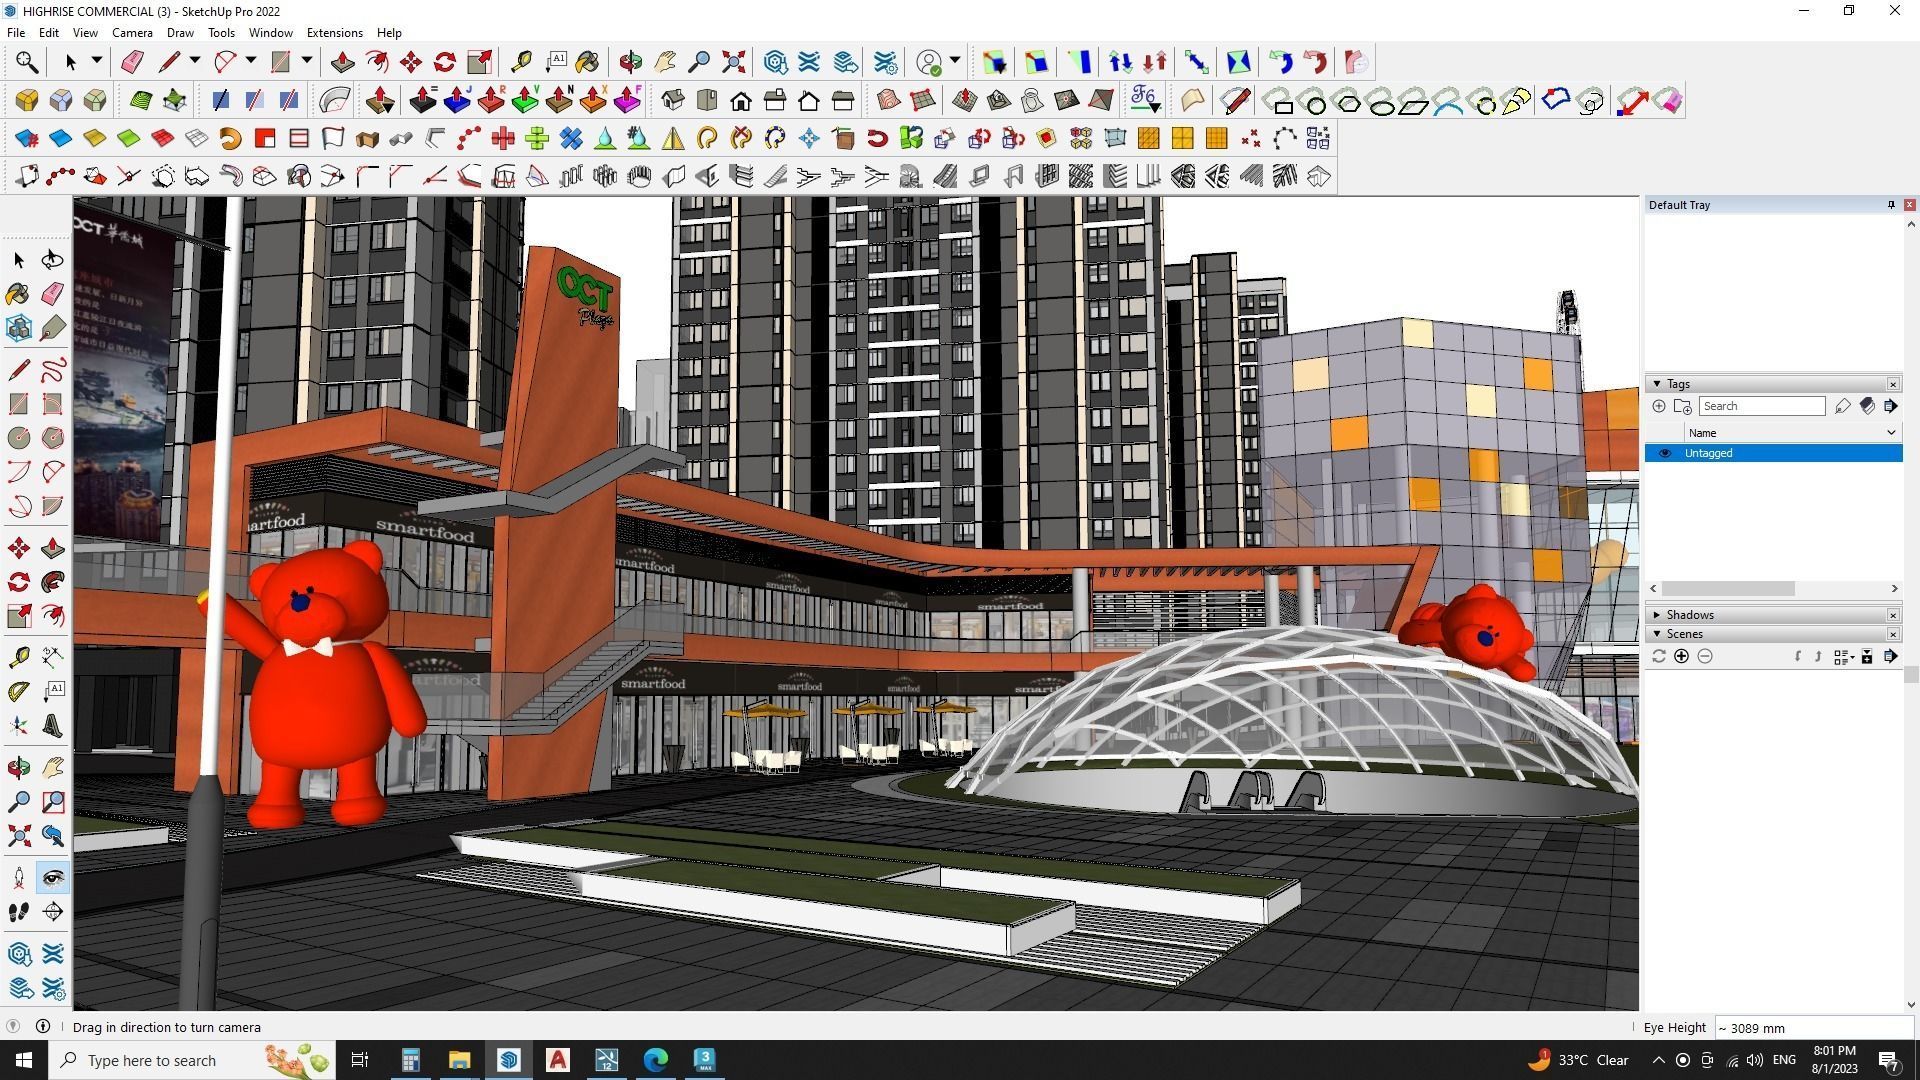Open File Explorer from the taskbar
Image resolution: width=1920 pixels, height=1080 pixels.
pos(459,1060)
